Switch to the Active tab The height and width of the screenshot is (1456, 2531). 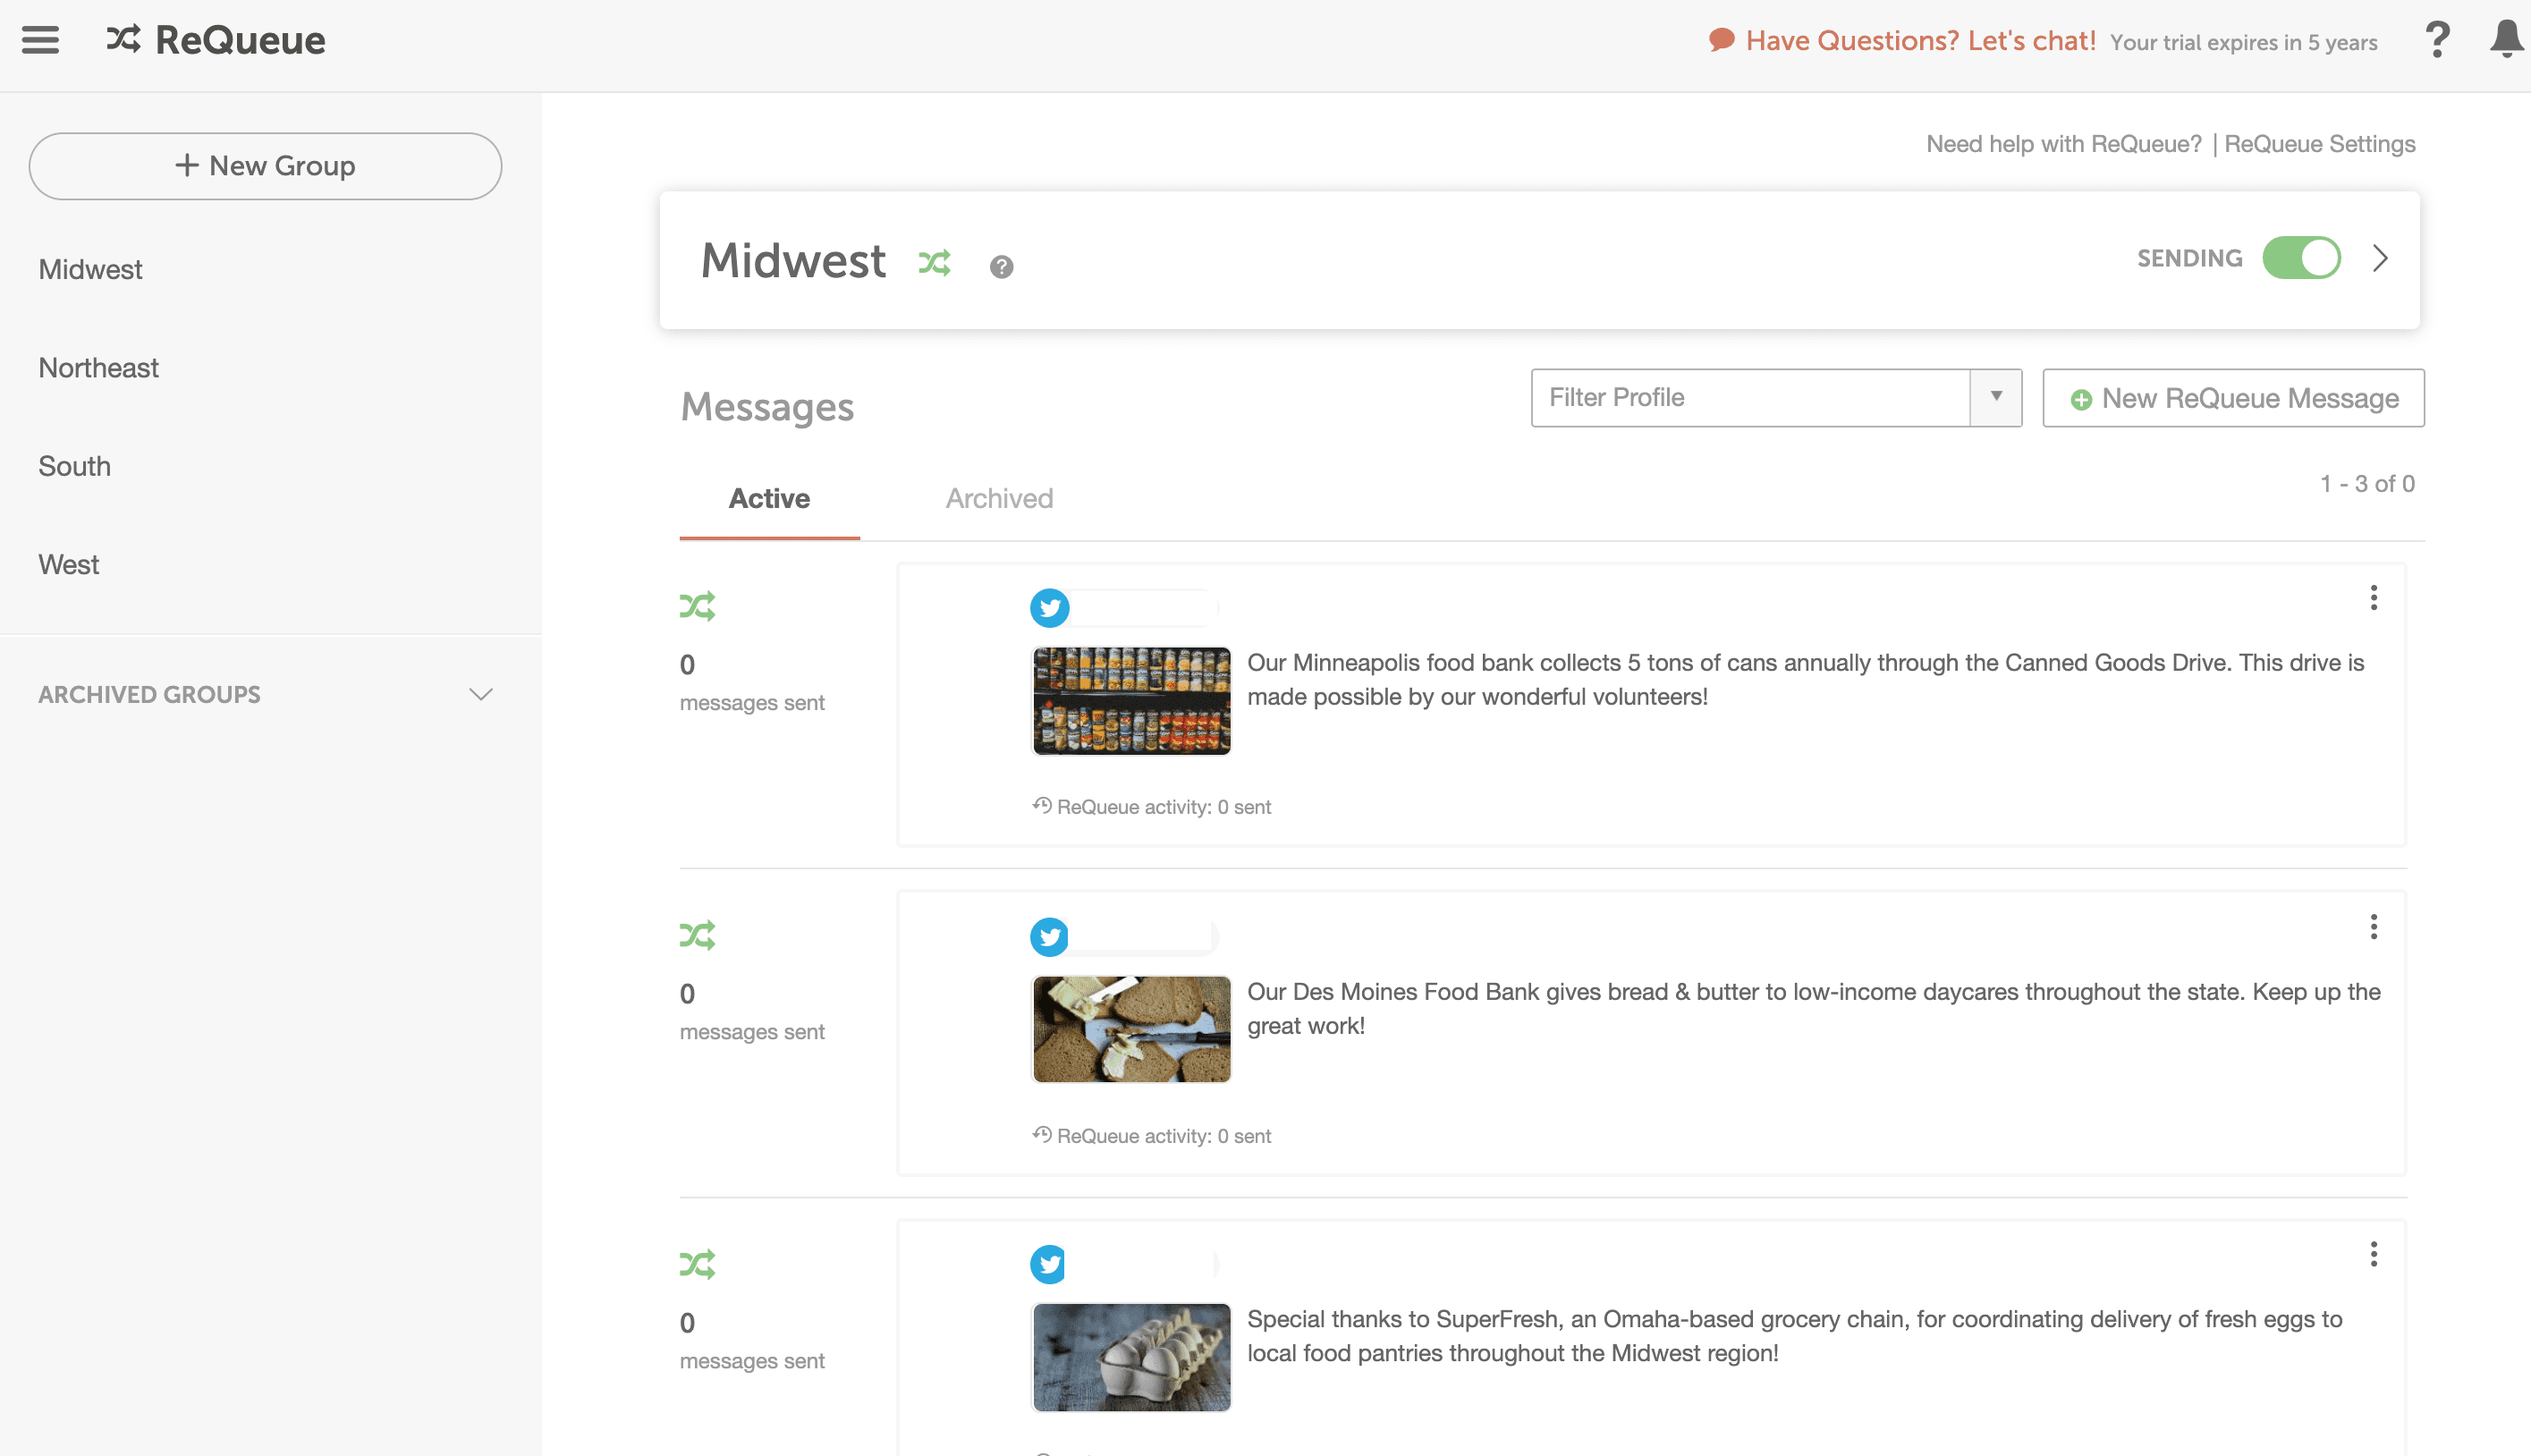pos(769,498)
